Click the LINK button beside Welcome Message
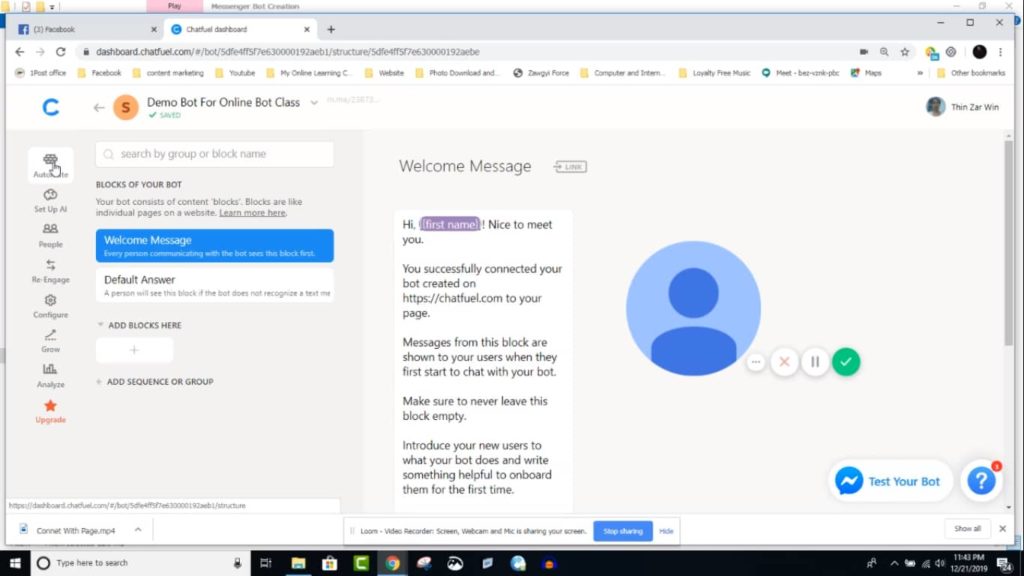Image resolution: width=1024 pixels, height=576 pixels. click(x=570, y=167)
